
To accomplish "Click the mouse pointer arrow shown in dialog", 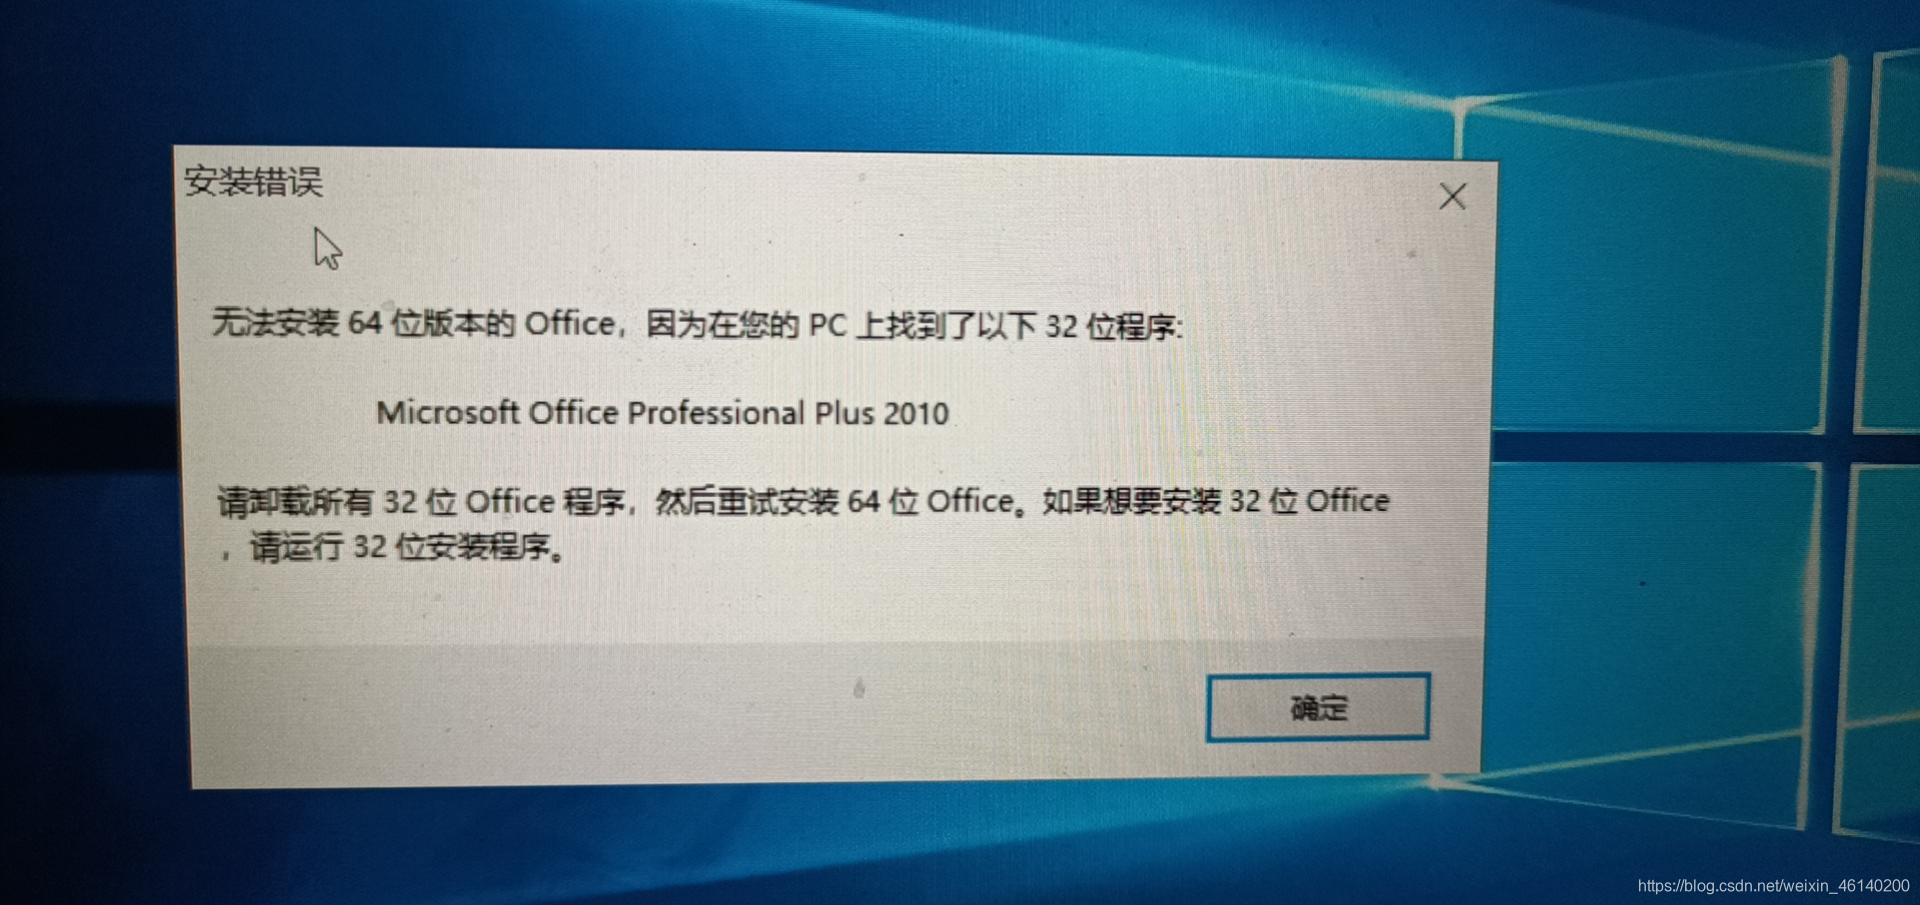I will [327, 248].
